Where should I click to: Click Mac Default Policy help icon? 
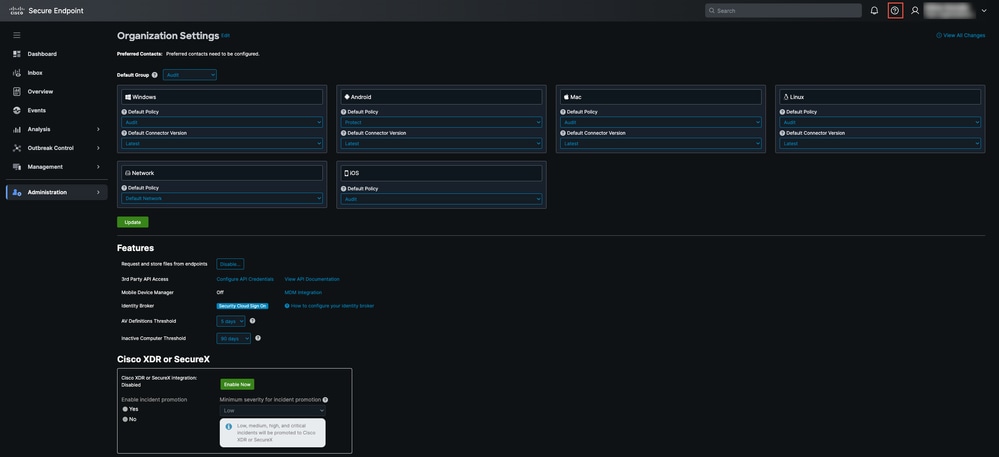tap(563, 112)
